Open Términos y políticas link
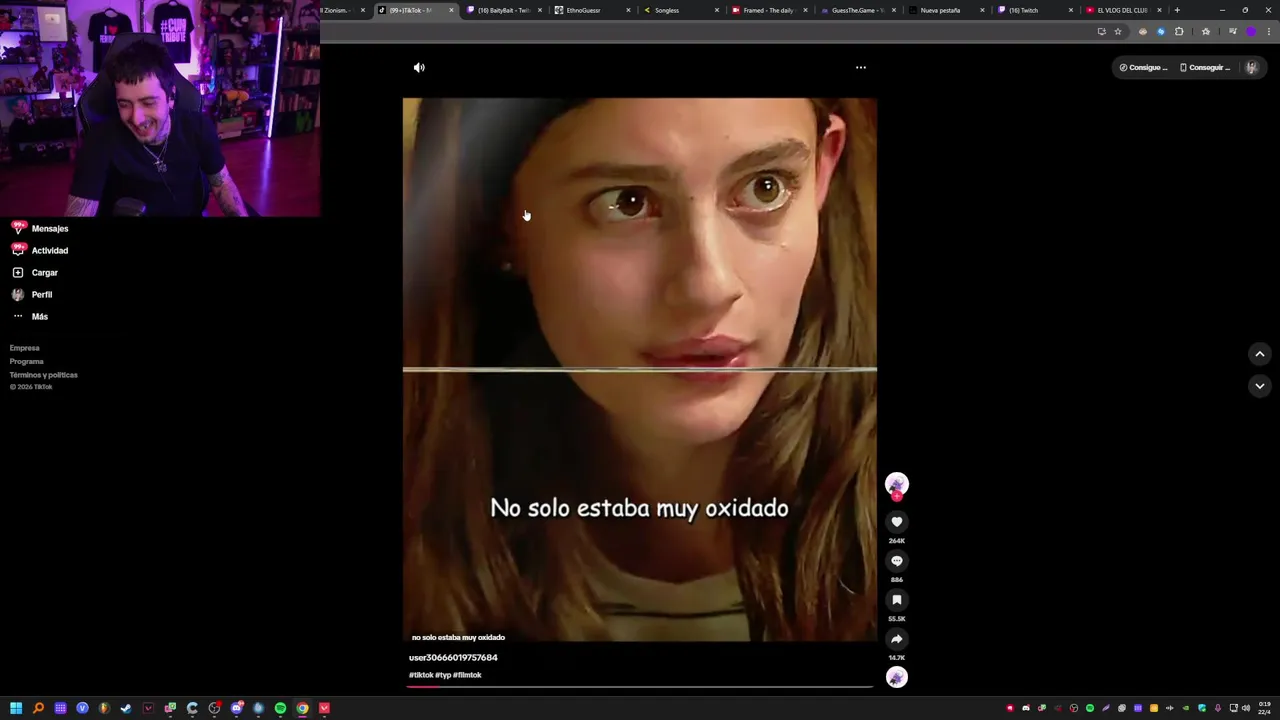This screenshot has height=720, width=1280. pyautogui.click(x=44, y=375)
